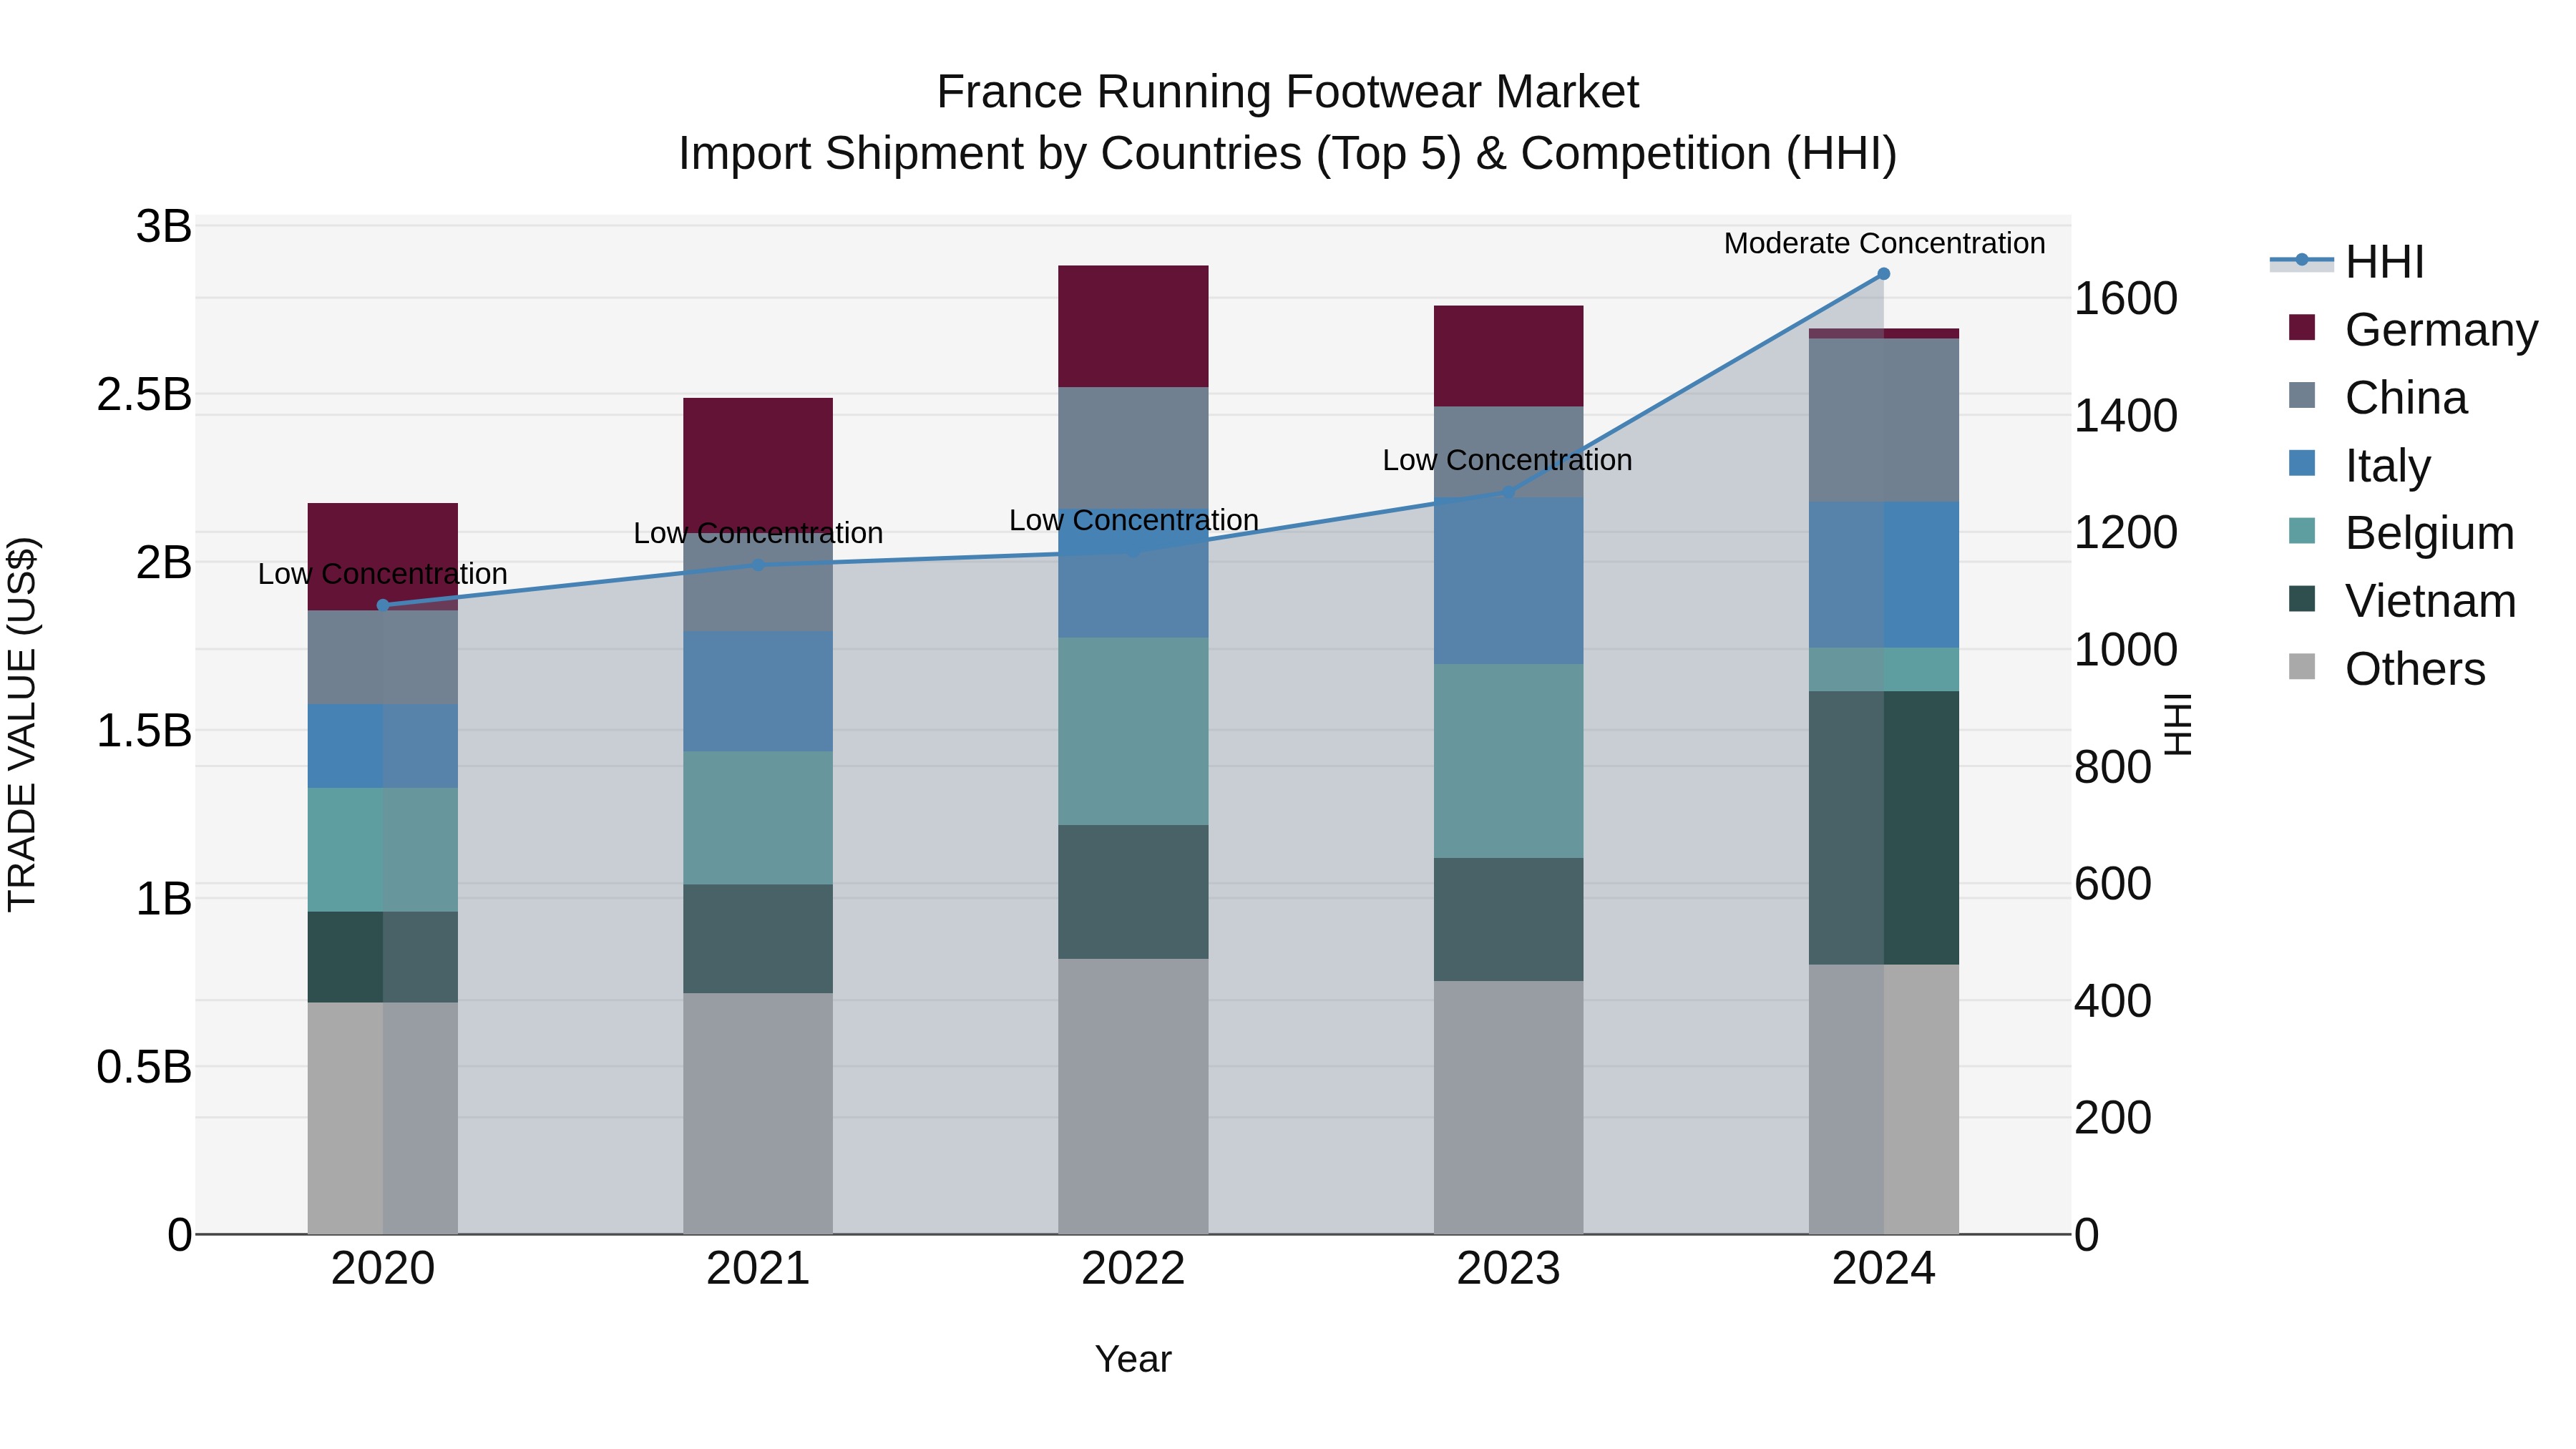Click the 2024 HHI data point

1884,274
